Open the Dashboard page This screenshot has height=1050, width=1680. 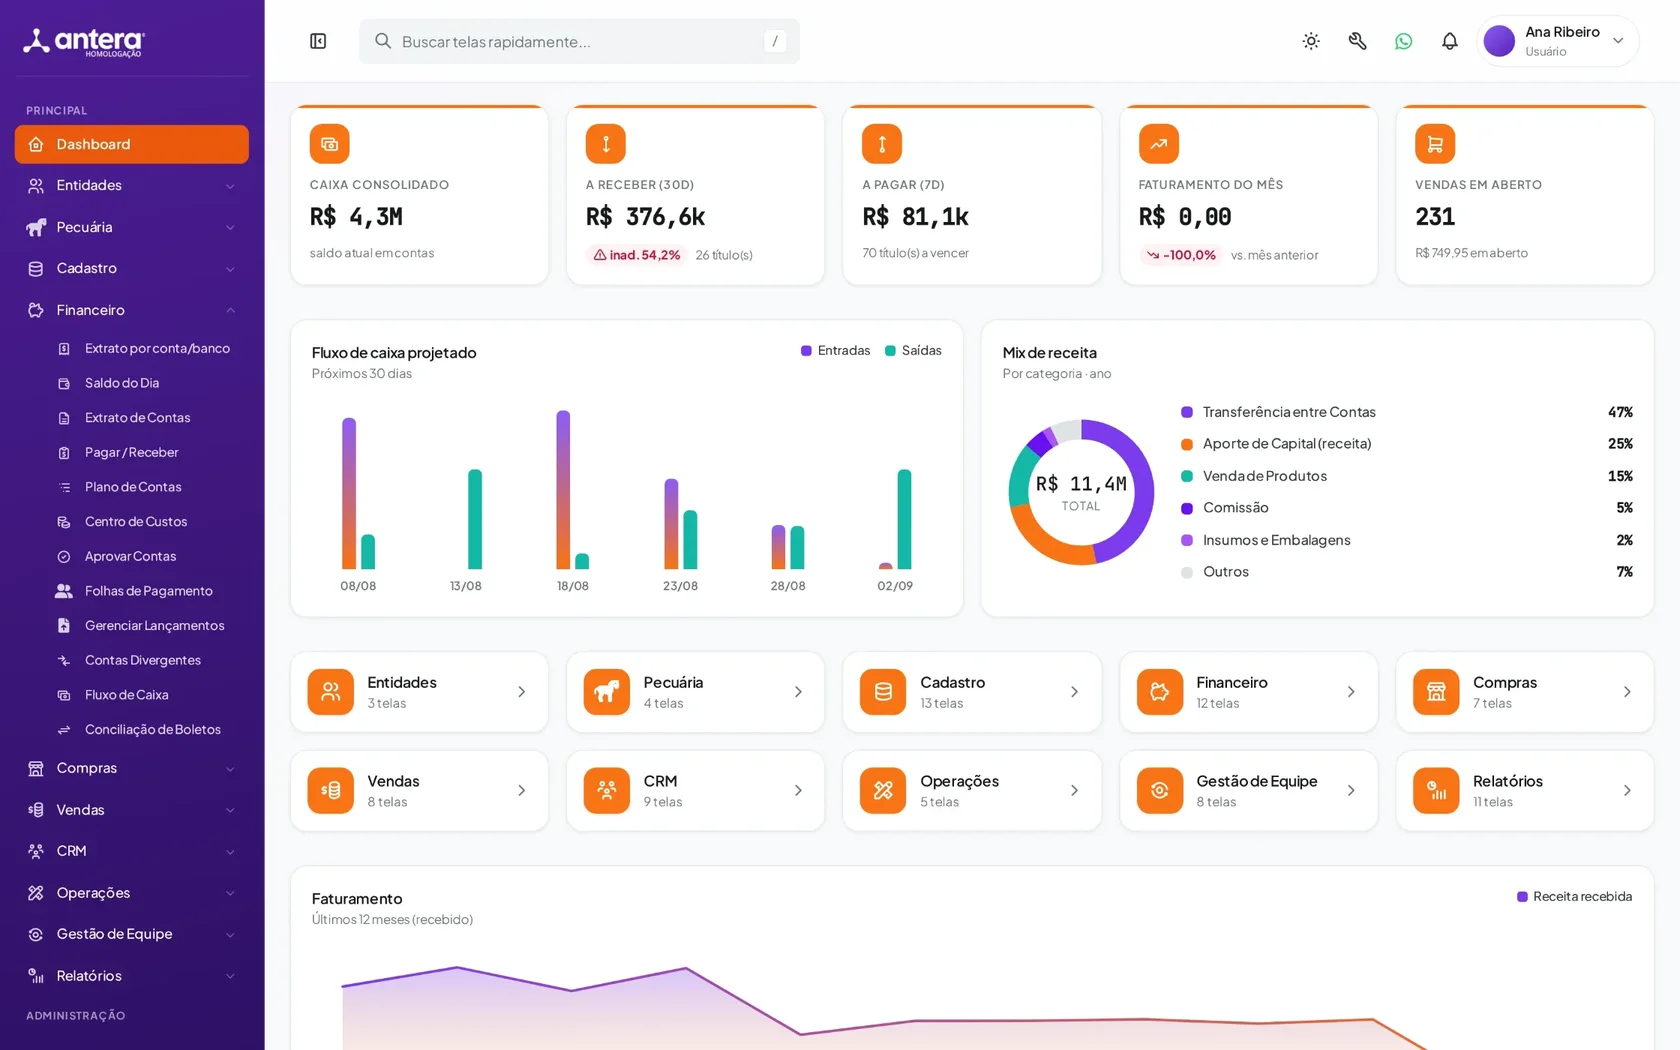132,144
